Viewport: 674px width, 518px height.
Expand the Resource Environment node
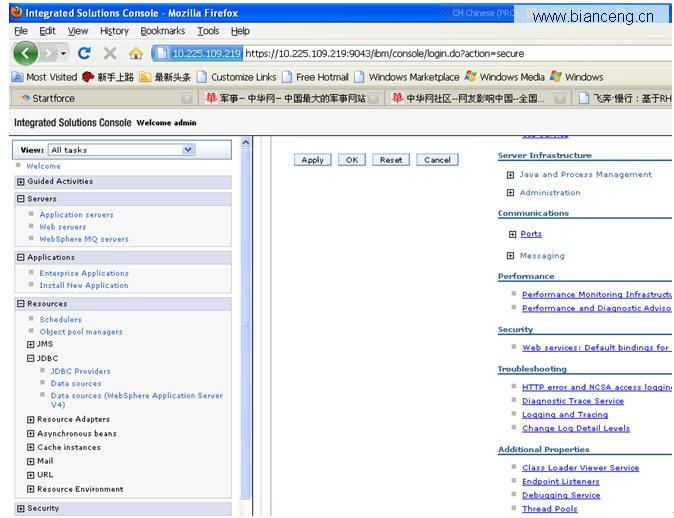coord(31,489)
